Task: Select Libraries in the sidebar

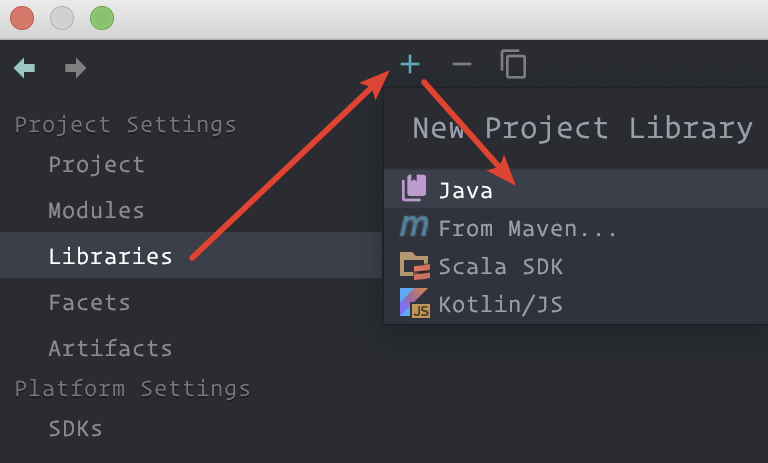Action: 110,256
